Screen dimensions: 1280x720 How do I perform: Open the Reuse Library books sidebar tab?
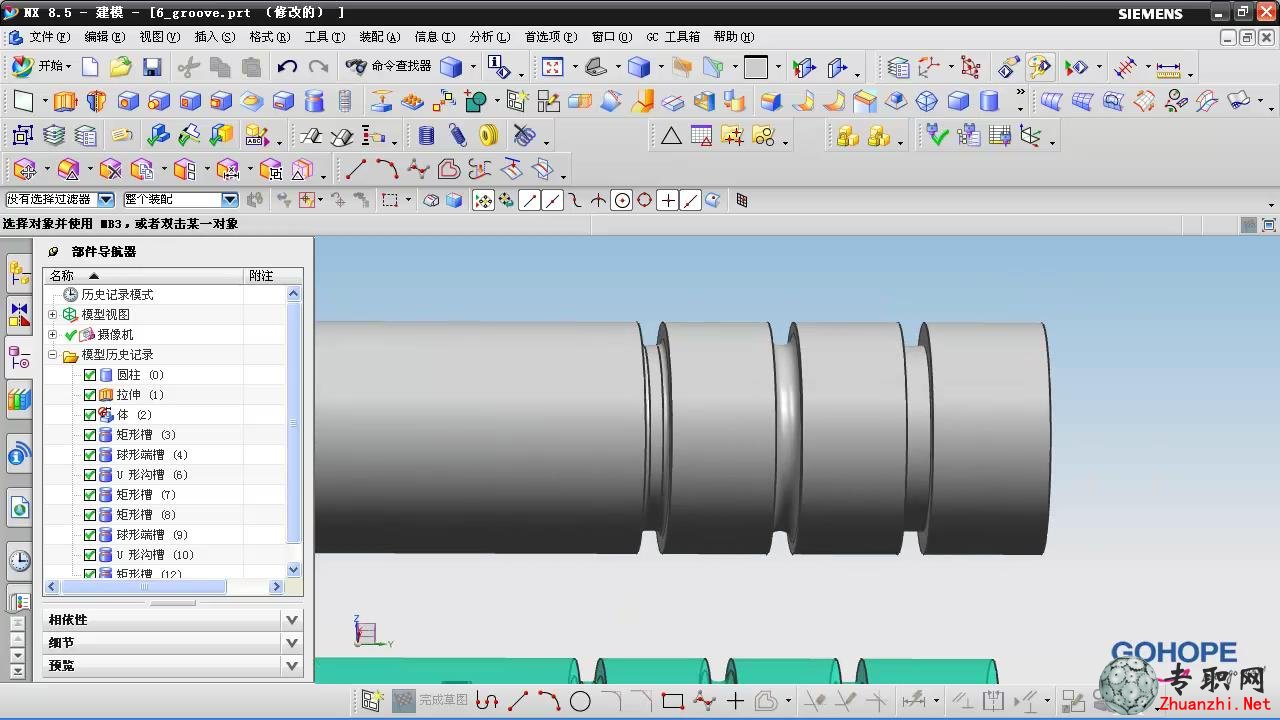click(20, 400)
